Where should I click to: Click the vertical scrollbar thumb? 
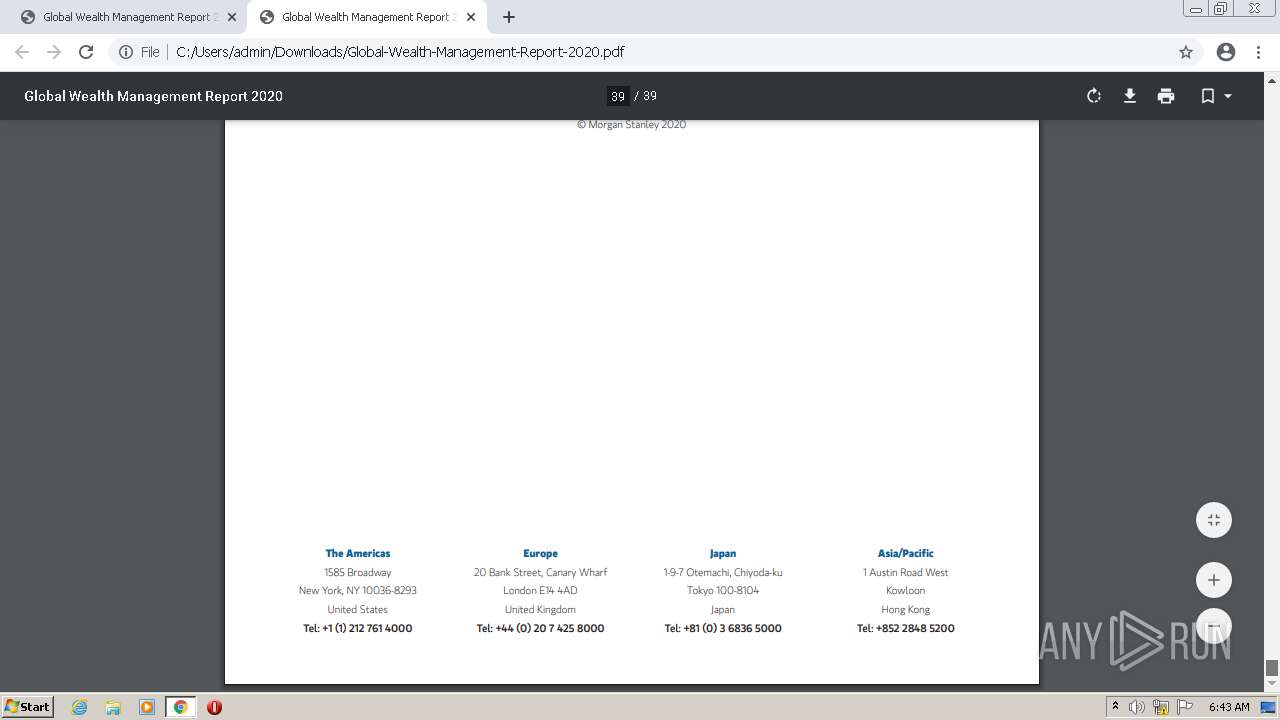click(1272, 668)
